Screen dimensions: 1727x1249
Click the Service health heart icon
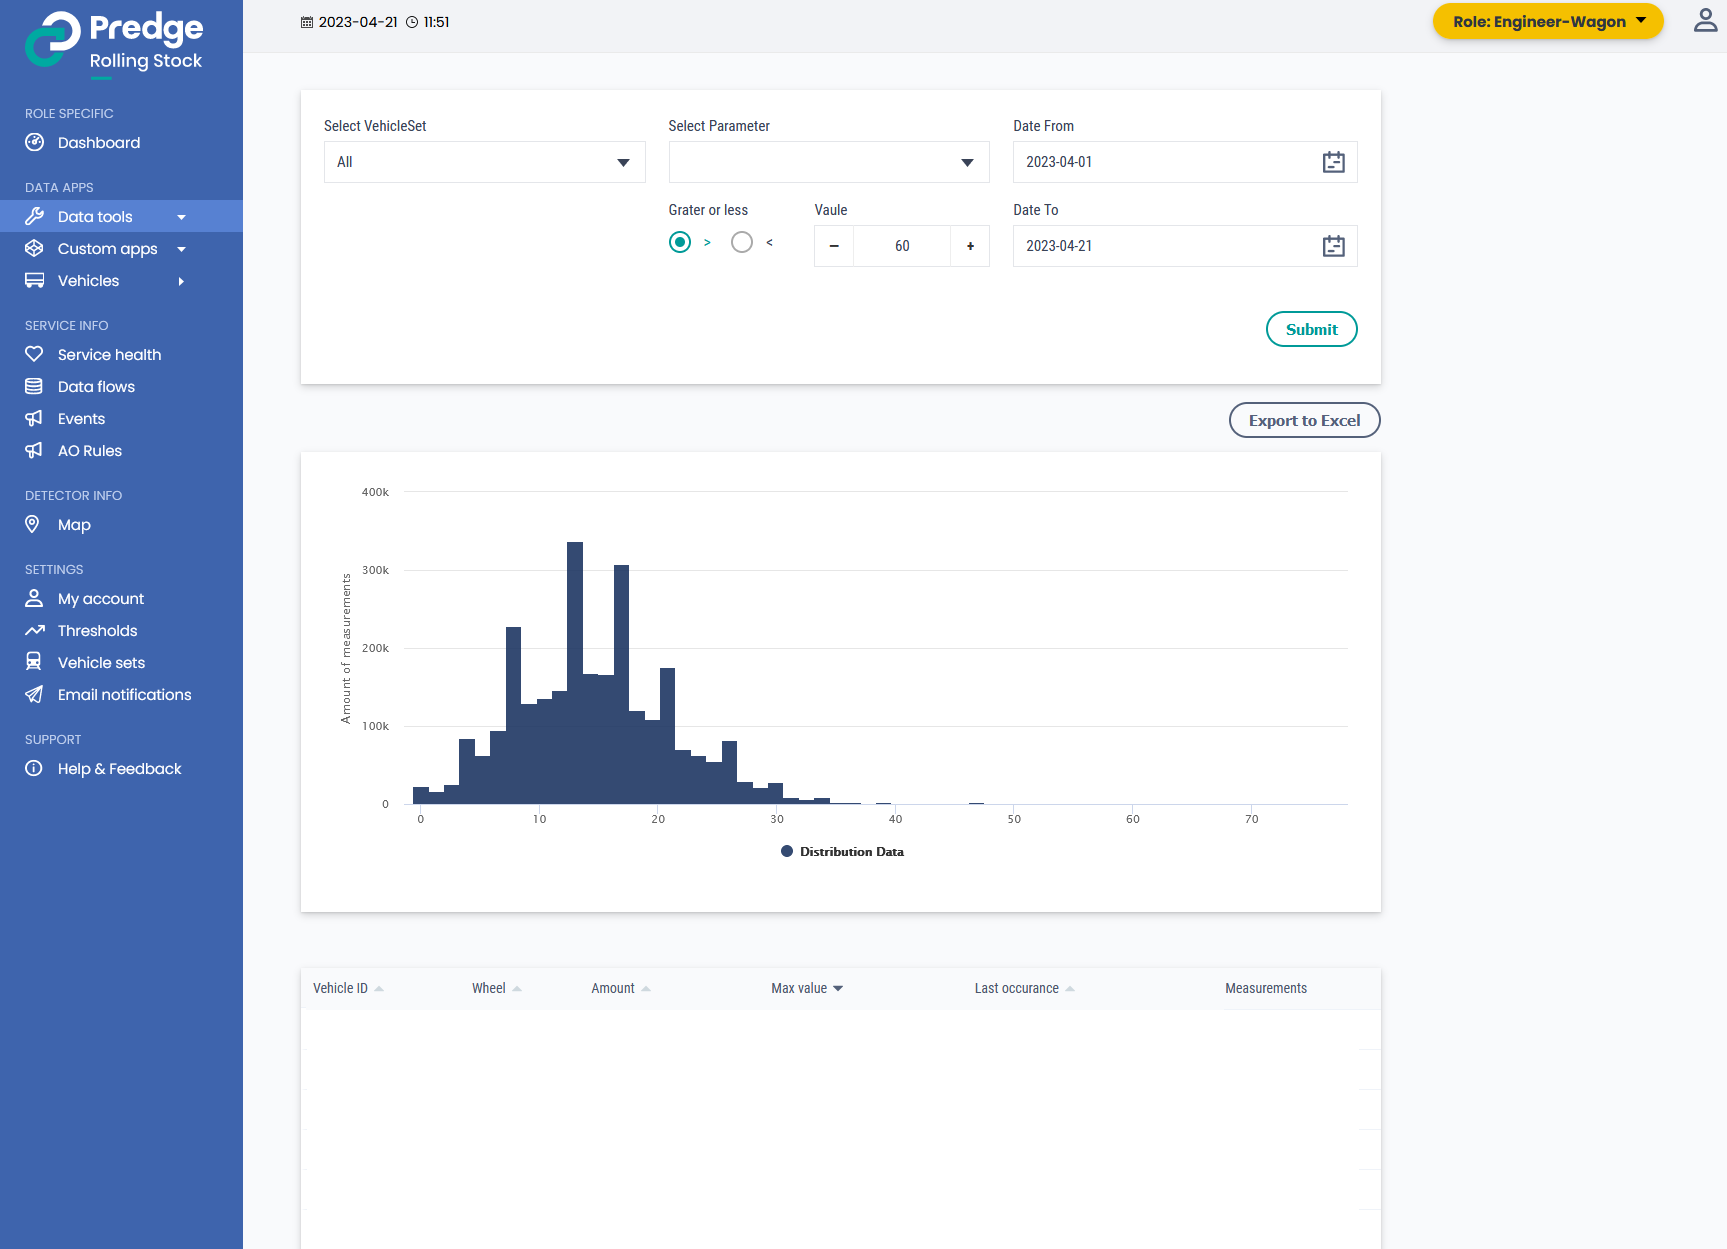point(34,354)
